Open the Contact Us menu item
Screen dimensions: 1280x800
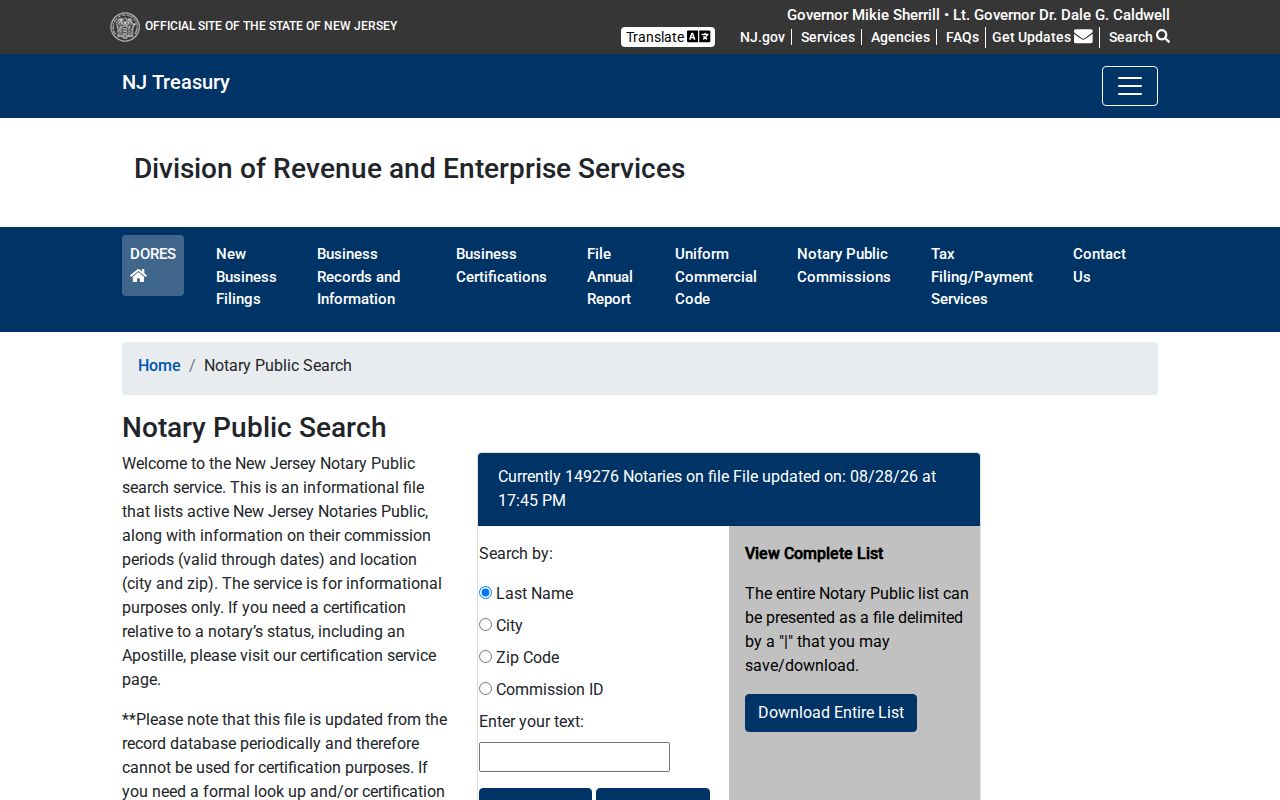pyautogui.click(x=1099, y=265)
